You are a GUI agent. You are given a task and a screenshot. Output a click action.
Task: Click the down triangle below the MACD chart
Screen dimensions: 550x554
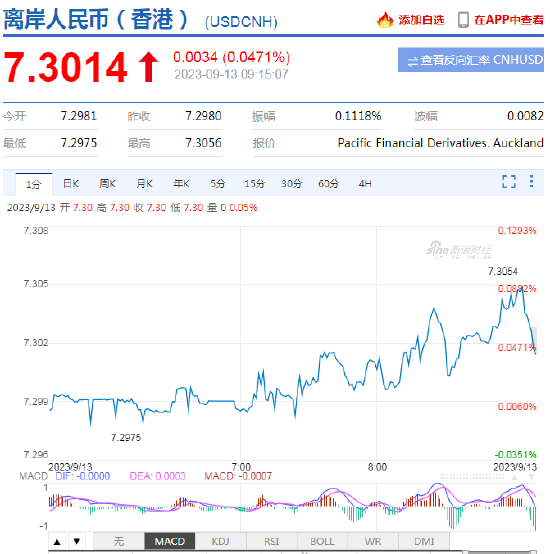click(x=77, y=541)
